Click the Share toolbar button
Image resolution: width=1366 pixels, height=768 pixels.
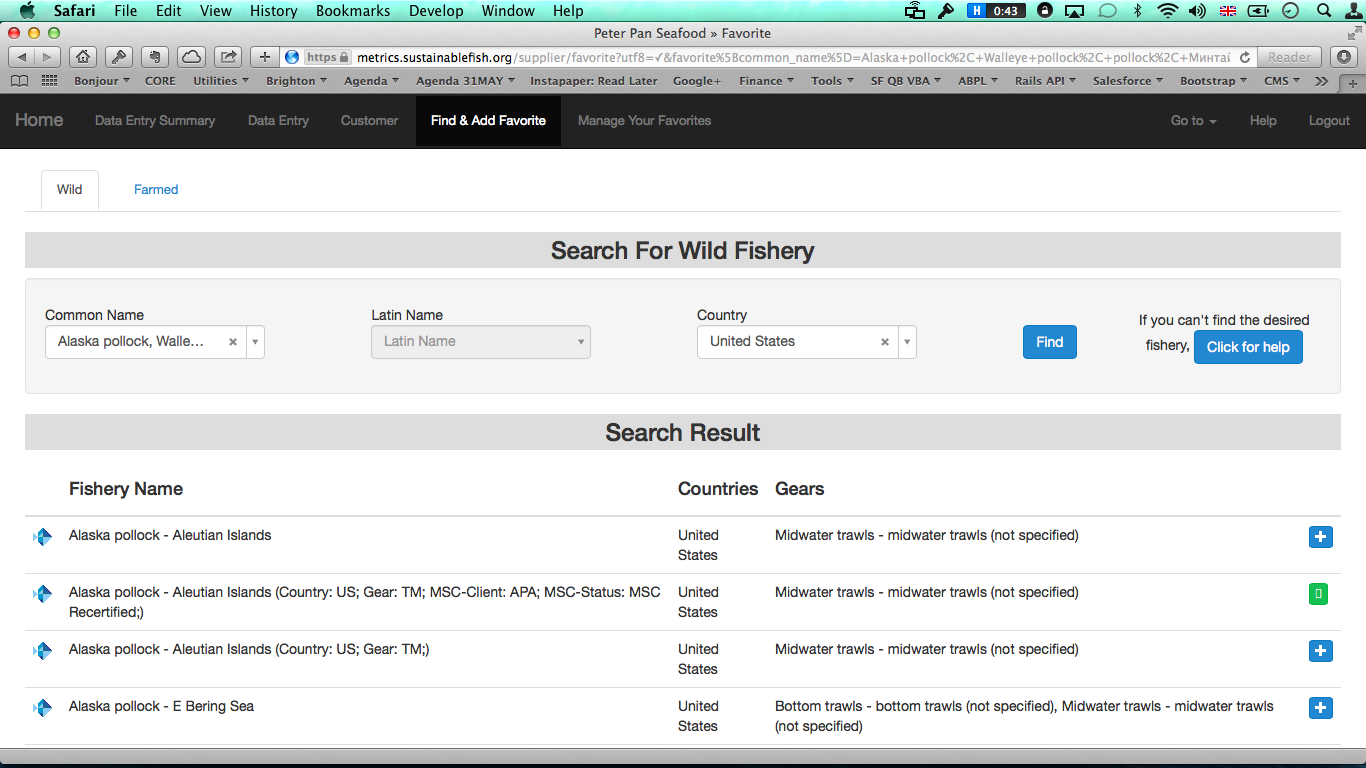pyautogui.click(x=229, y=57)
